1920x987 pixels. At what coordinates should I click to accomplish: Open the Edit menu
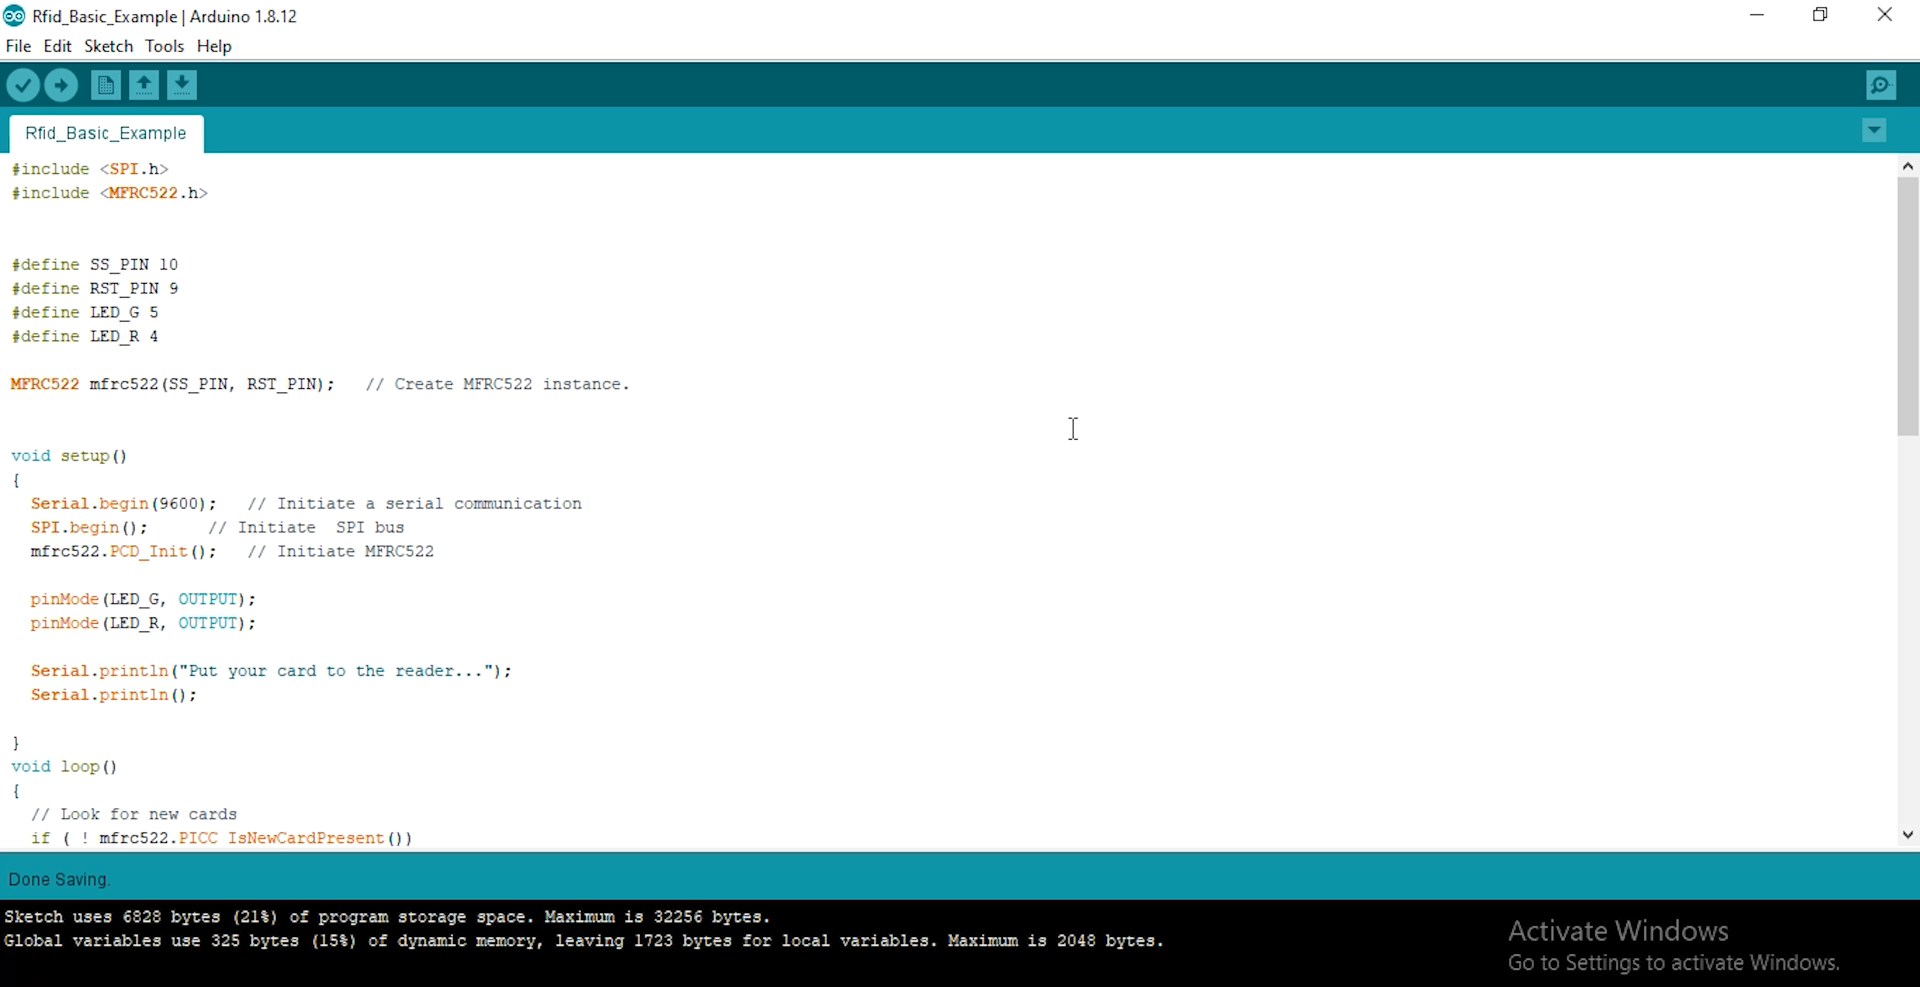tap(57, 46)
